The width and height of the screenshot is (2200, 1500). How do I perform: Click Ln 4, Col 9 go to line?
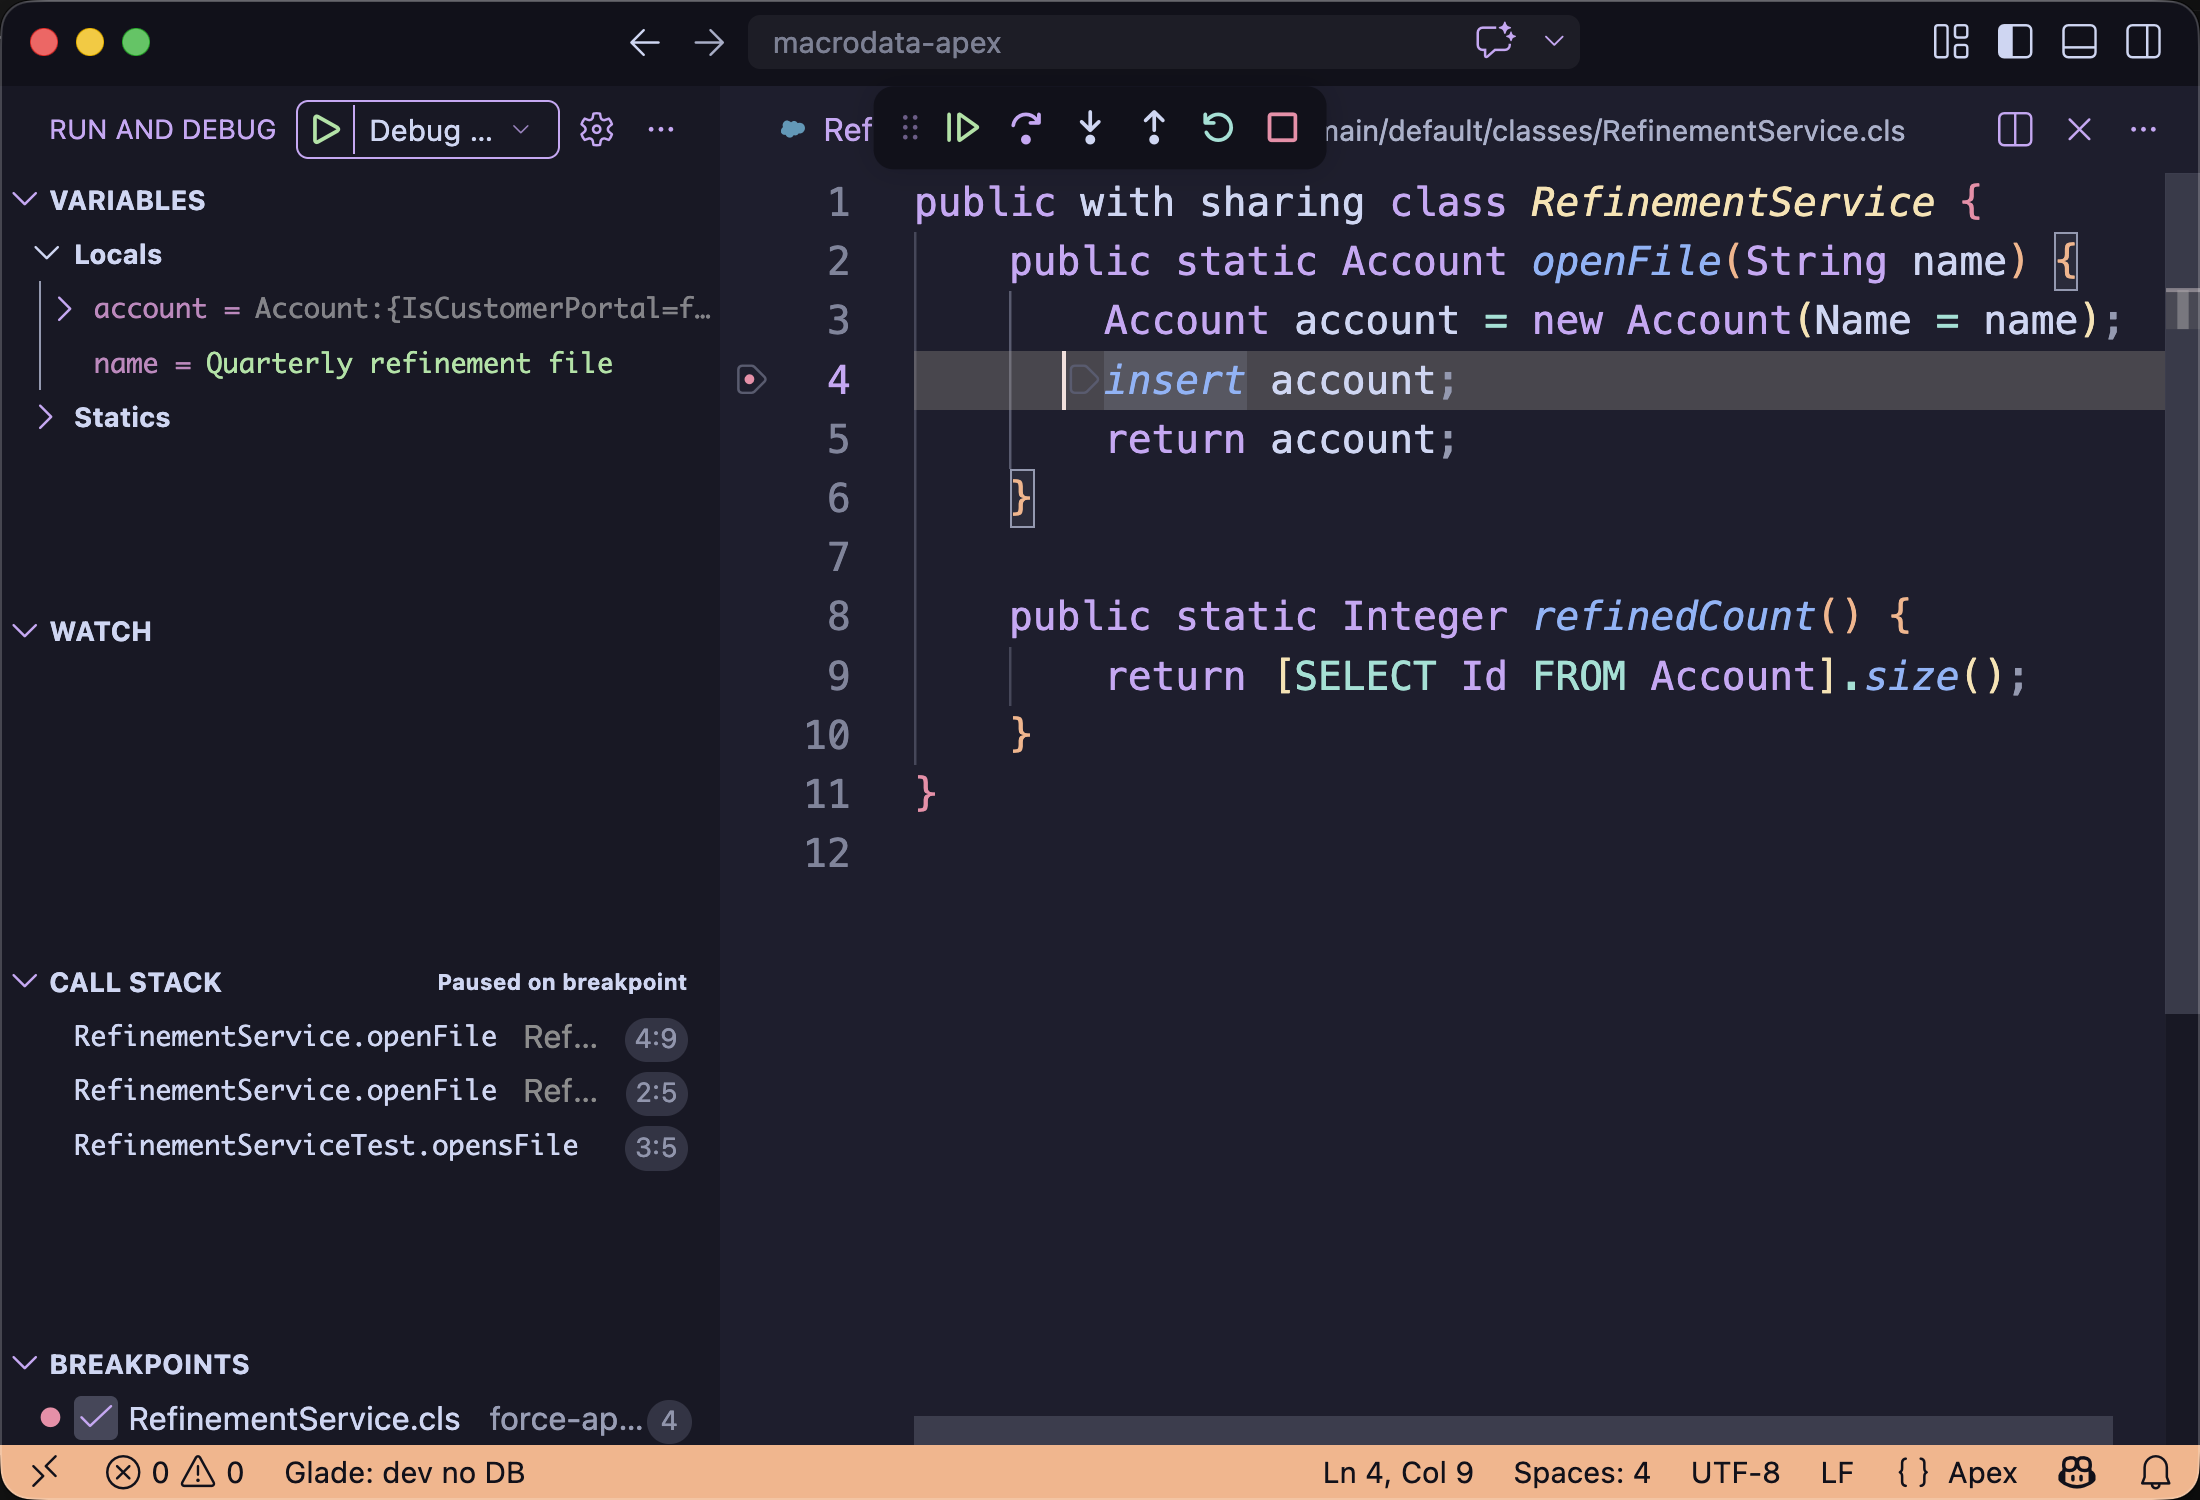tap(1398, 1472)
